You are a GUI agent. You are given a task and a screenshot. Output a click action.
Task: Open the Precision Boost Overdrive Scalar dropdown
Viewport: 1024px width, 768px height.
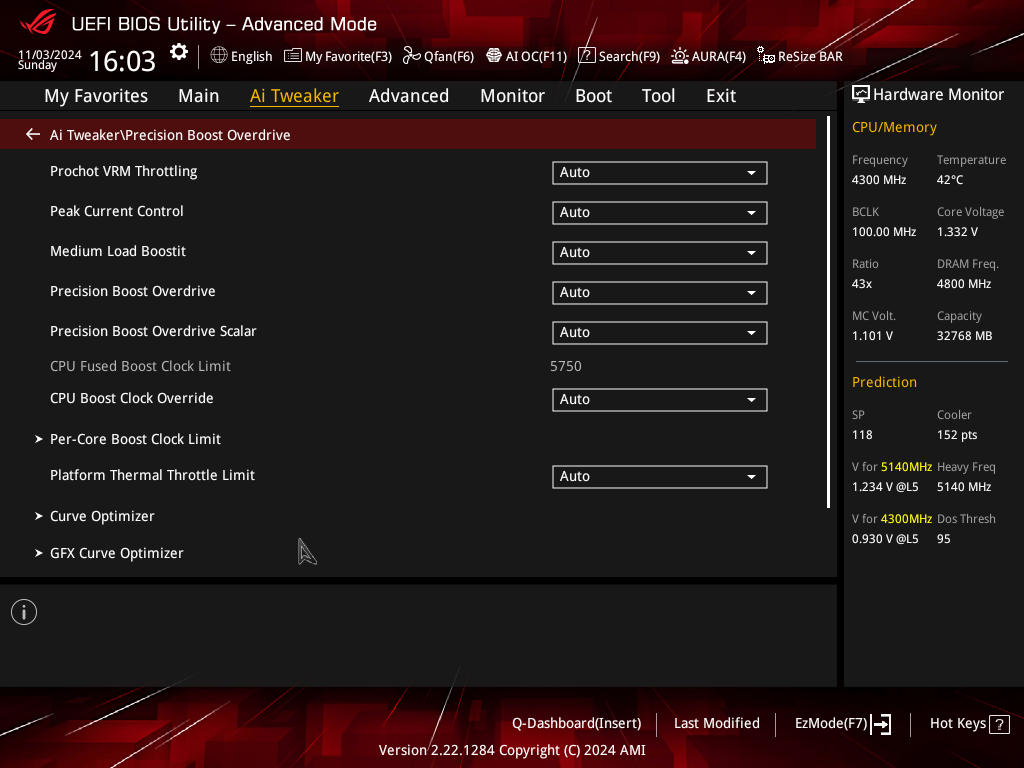click(660, 332)
